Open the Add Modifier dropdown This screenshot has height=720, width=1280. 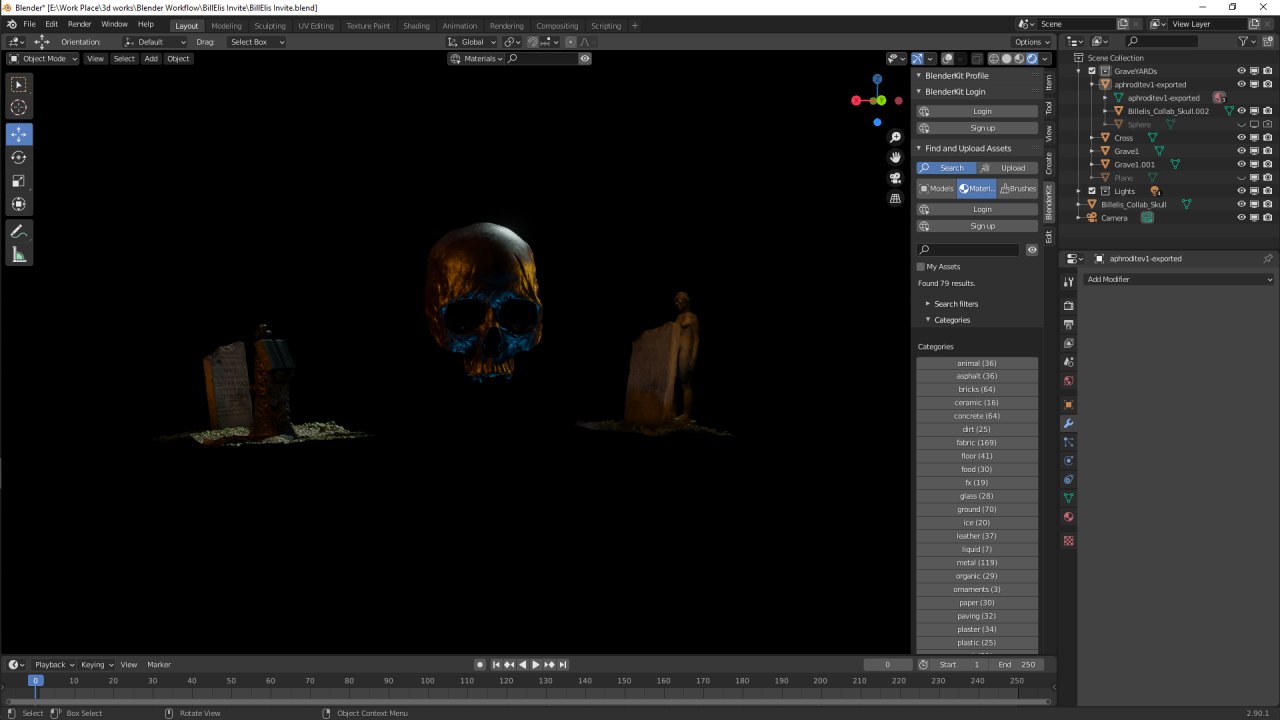pyautogui.click(x=1179, y=279)
